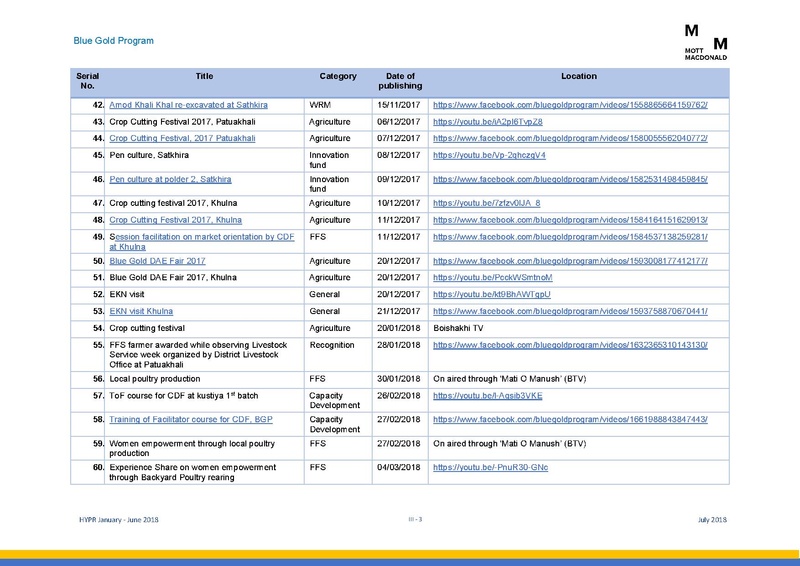
Task: Select the Crop cutting festival title in row 54
Action: (147, 328)
